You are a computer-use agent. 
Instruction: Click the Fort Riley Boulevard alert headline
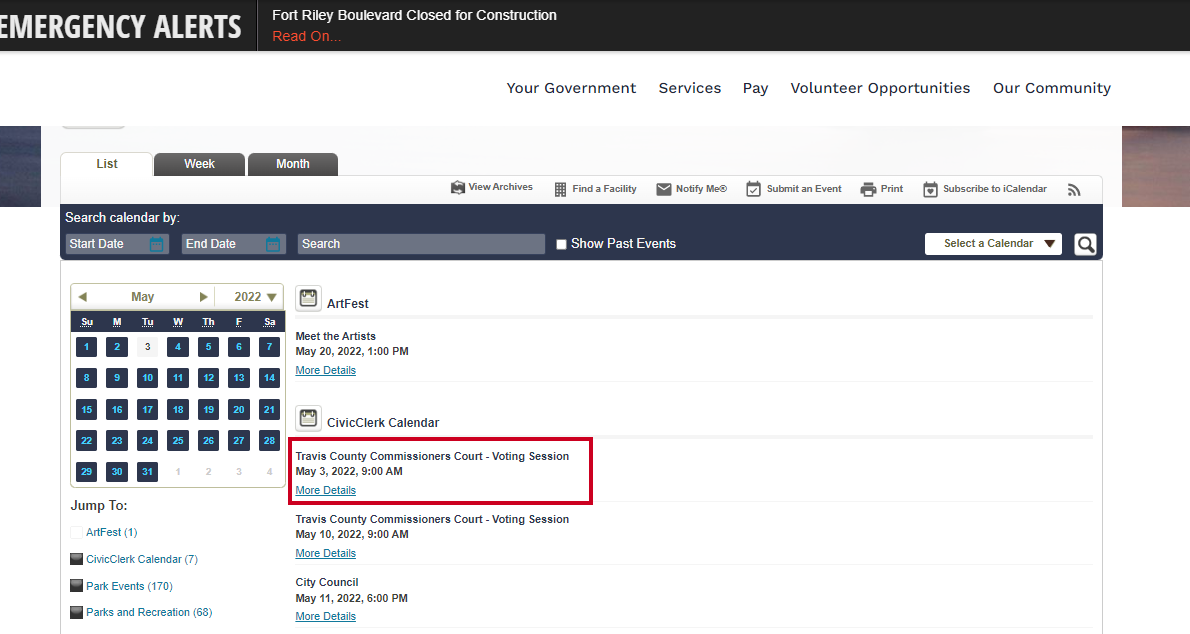pos(414,15)
